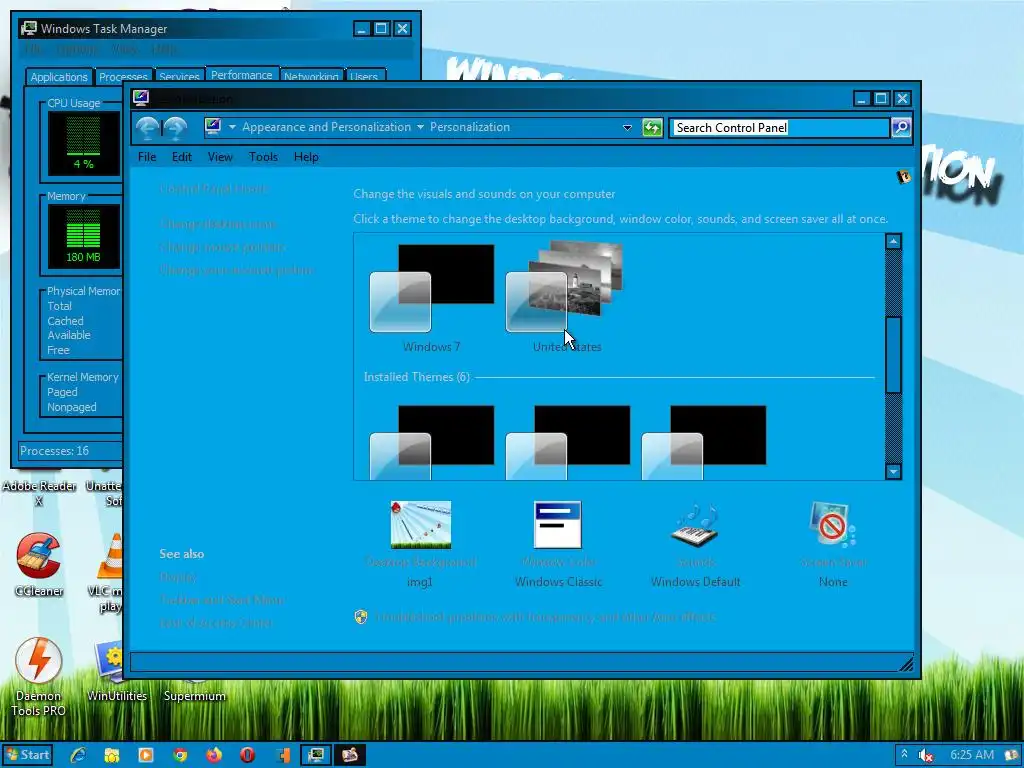This screenshot has width=1024, height=768.
Task: Show hidden system tray icons
Action: [904, 754]
